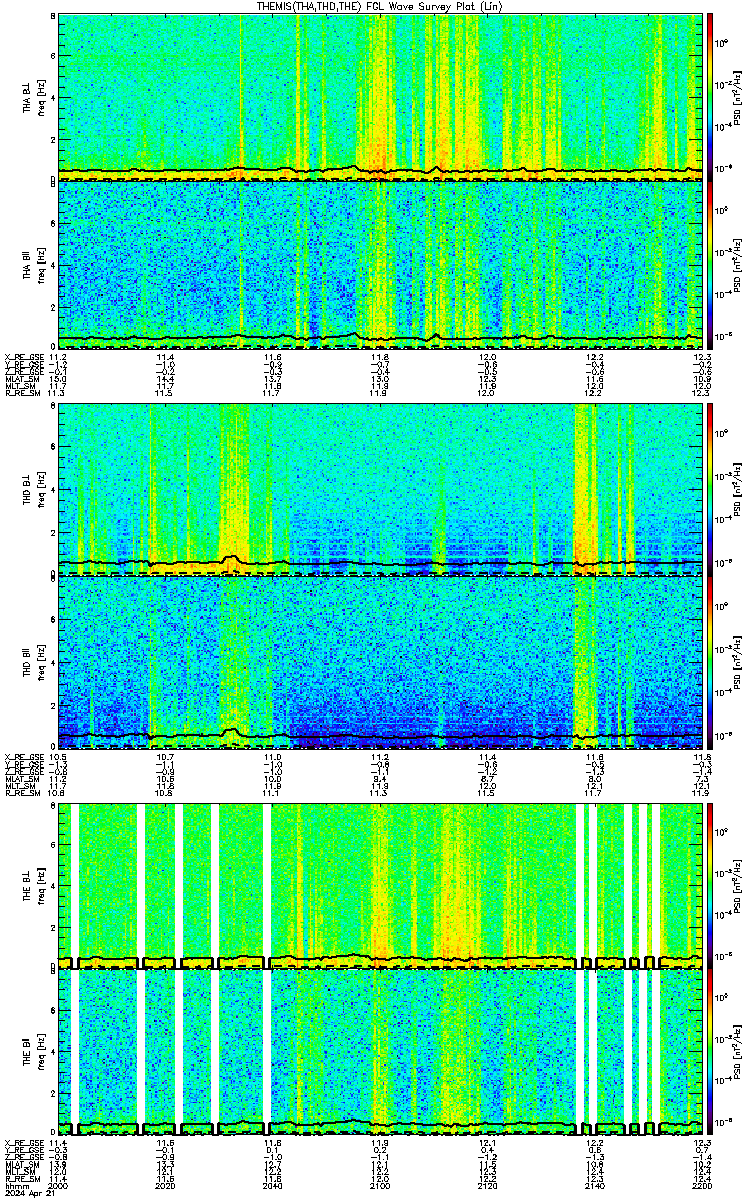Image resolution: width=750 pixels, height=1200 pixels.
Task: Click the 2020 time tick label
Action: (x=165, y=1187)
